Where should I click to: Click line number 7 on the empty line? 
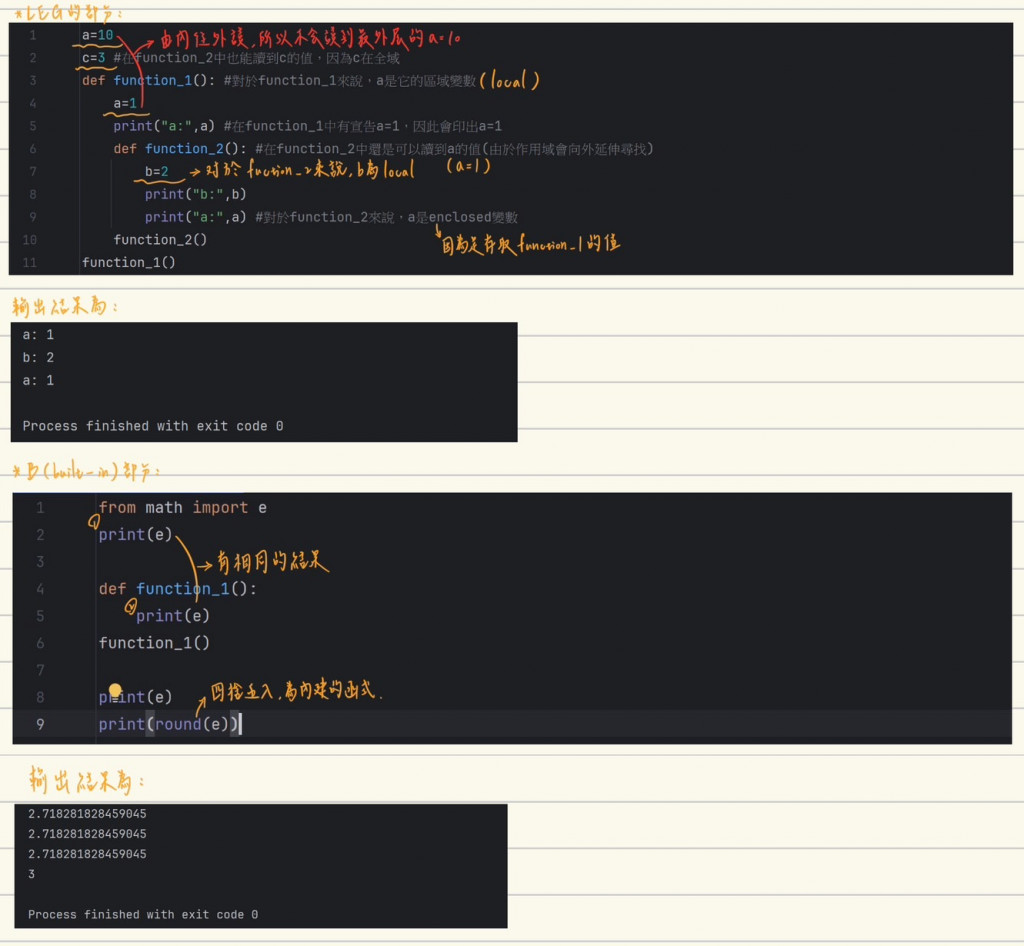tap(40, 670)
